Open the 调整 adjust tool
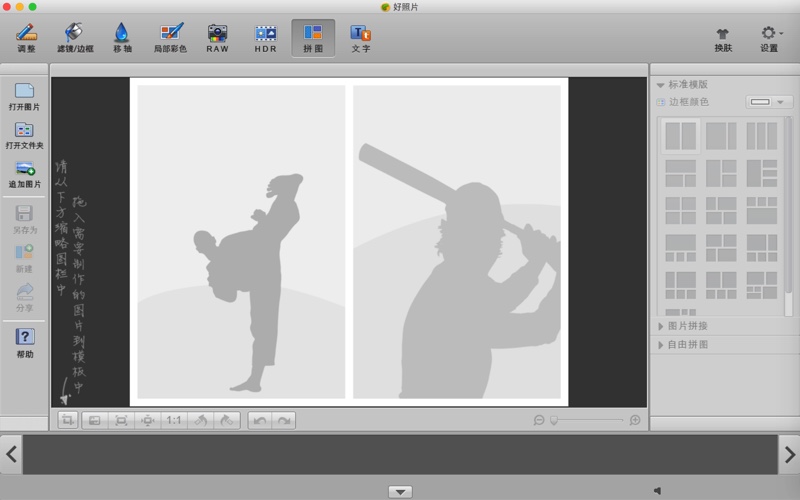The height and width of the screenshot is (500, 800). point(26,38)
